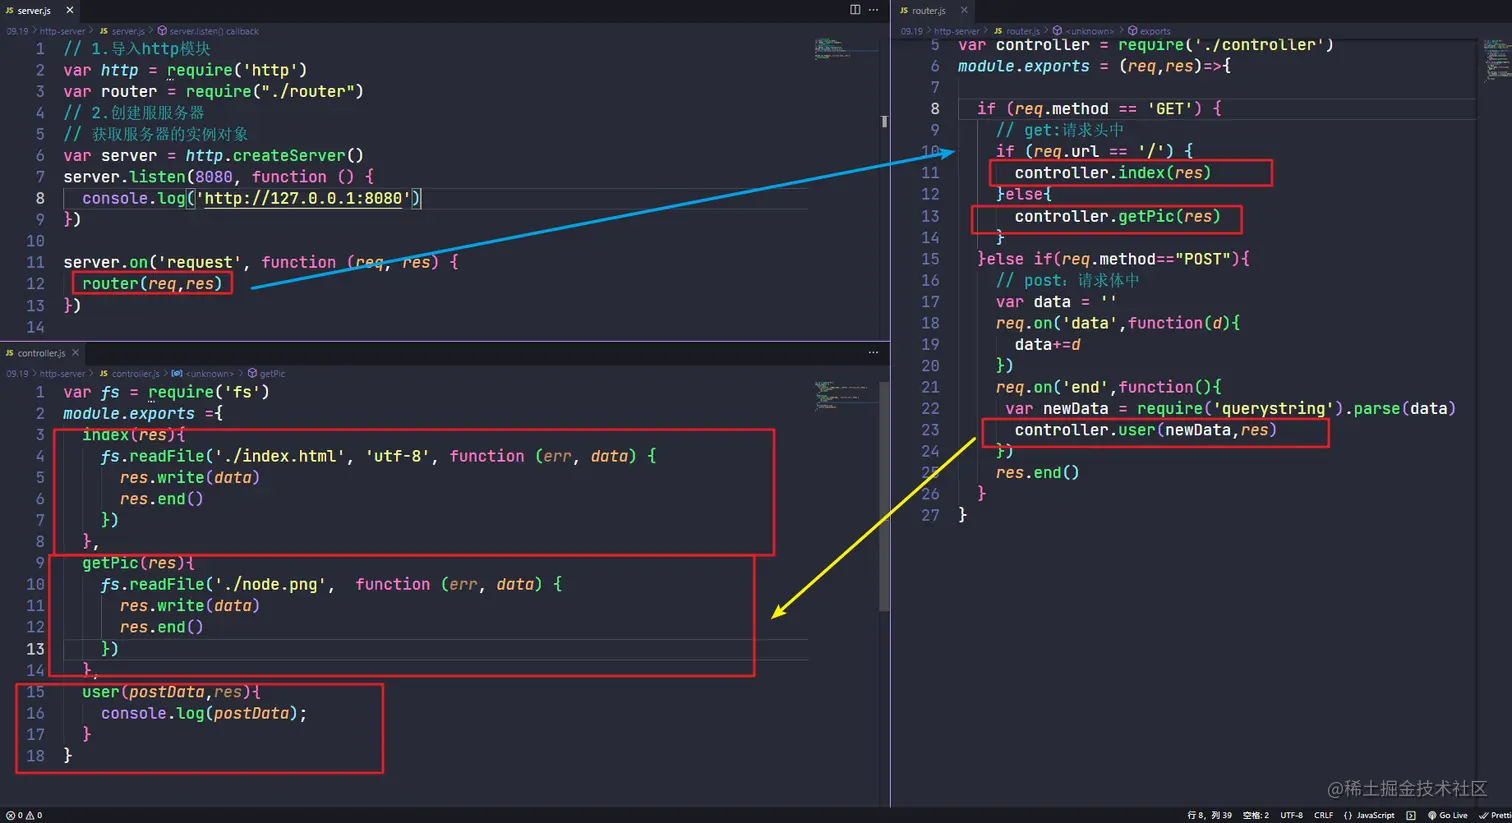
Task: Click the warnings icon in the status bar
Action: pyautogui.click(x=32, y=815)
